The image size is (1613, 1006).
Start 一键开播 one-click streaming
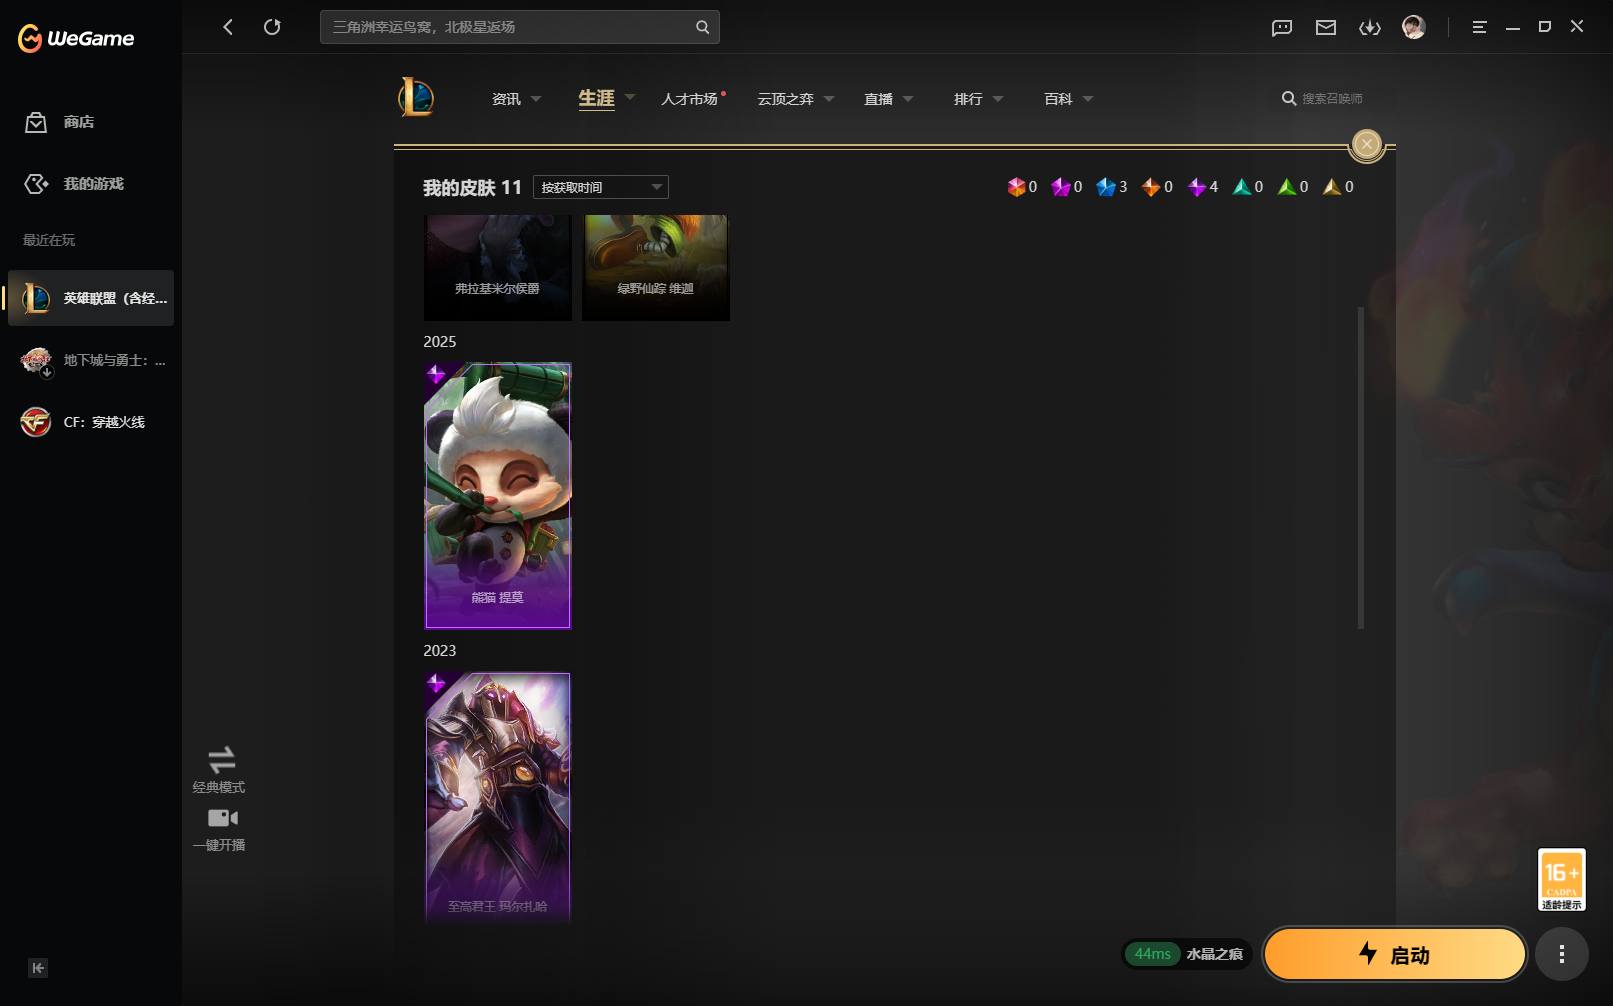(219, 830)
